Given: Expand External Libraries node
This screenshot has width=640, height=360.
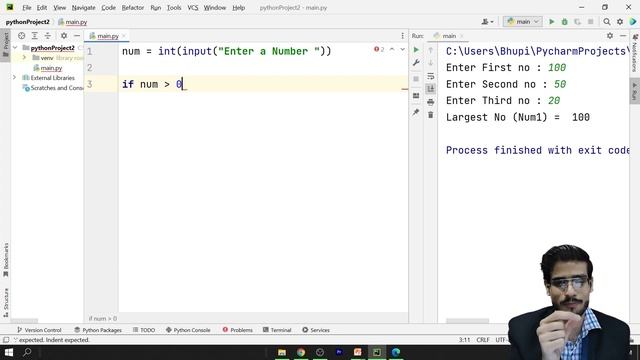Looking at the screenshot, I should [15, 78].
